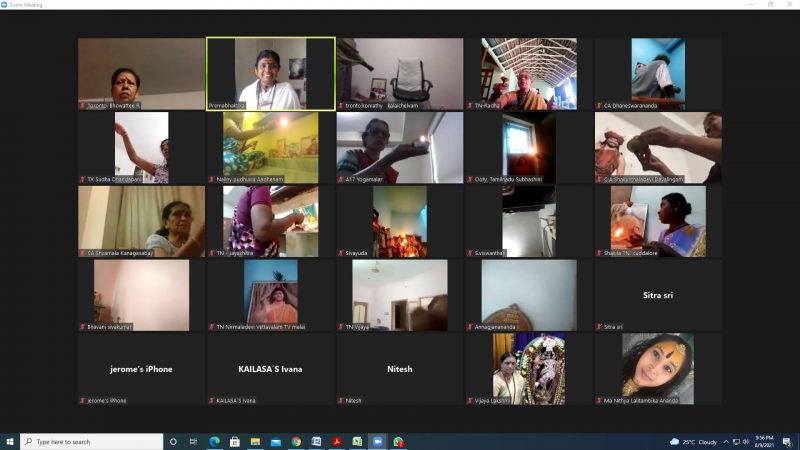Select Ma Nithya Lalitambika Ananda video tile
The height and width of the screenshot is (450, 800).
coord(658,369)
